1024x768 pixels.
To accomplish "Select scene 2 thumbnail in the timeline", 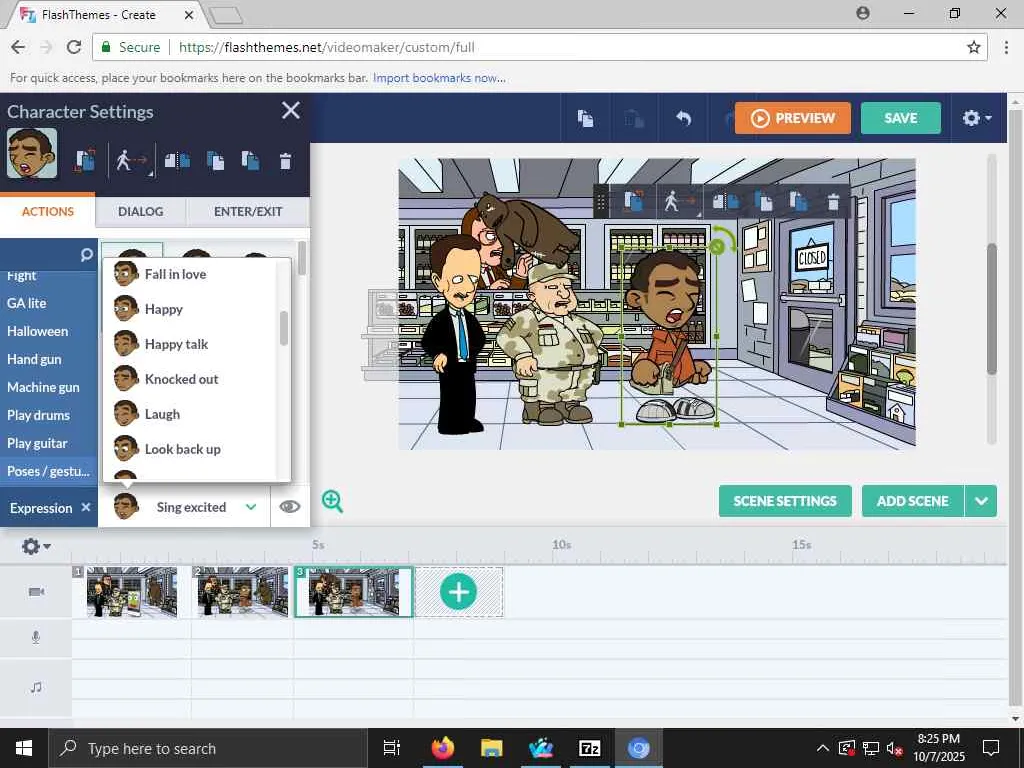I will [242, 592].
